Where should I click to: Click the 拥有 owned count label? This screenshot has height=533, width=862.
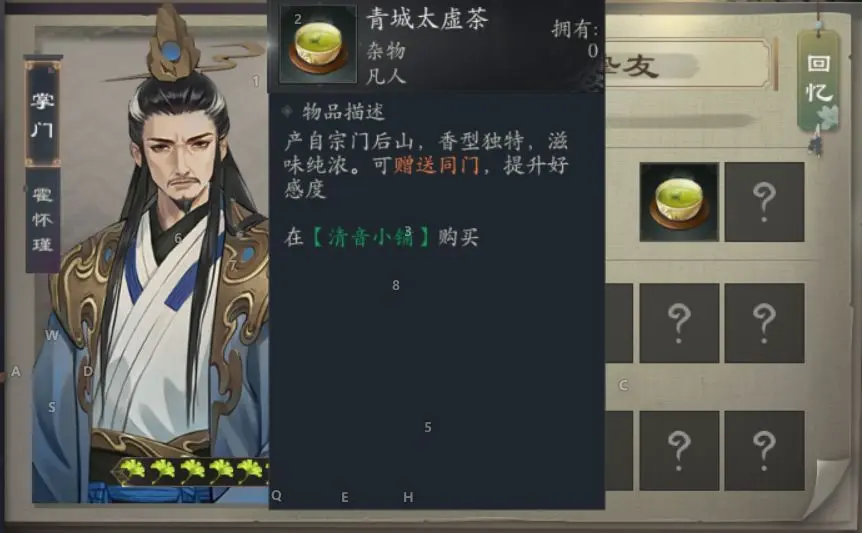click(574, 29)
